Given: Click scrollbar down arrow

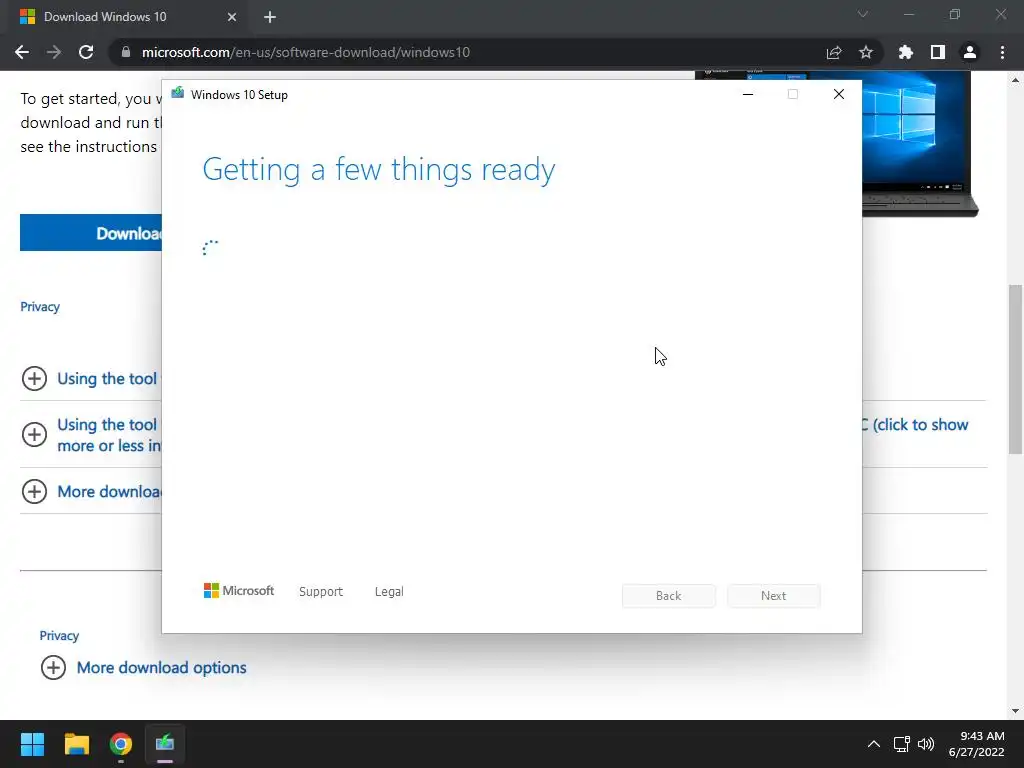Looking at the screenshot, I should tap(1015, 711).
